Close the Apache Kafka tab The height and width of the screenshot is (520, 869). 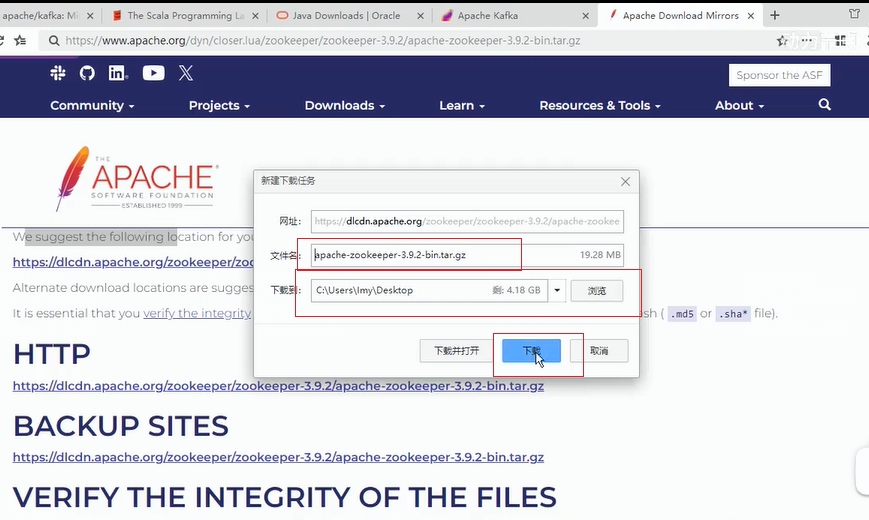[585, 16]
